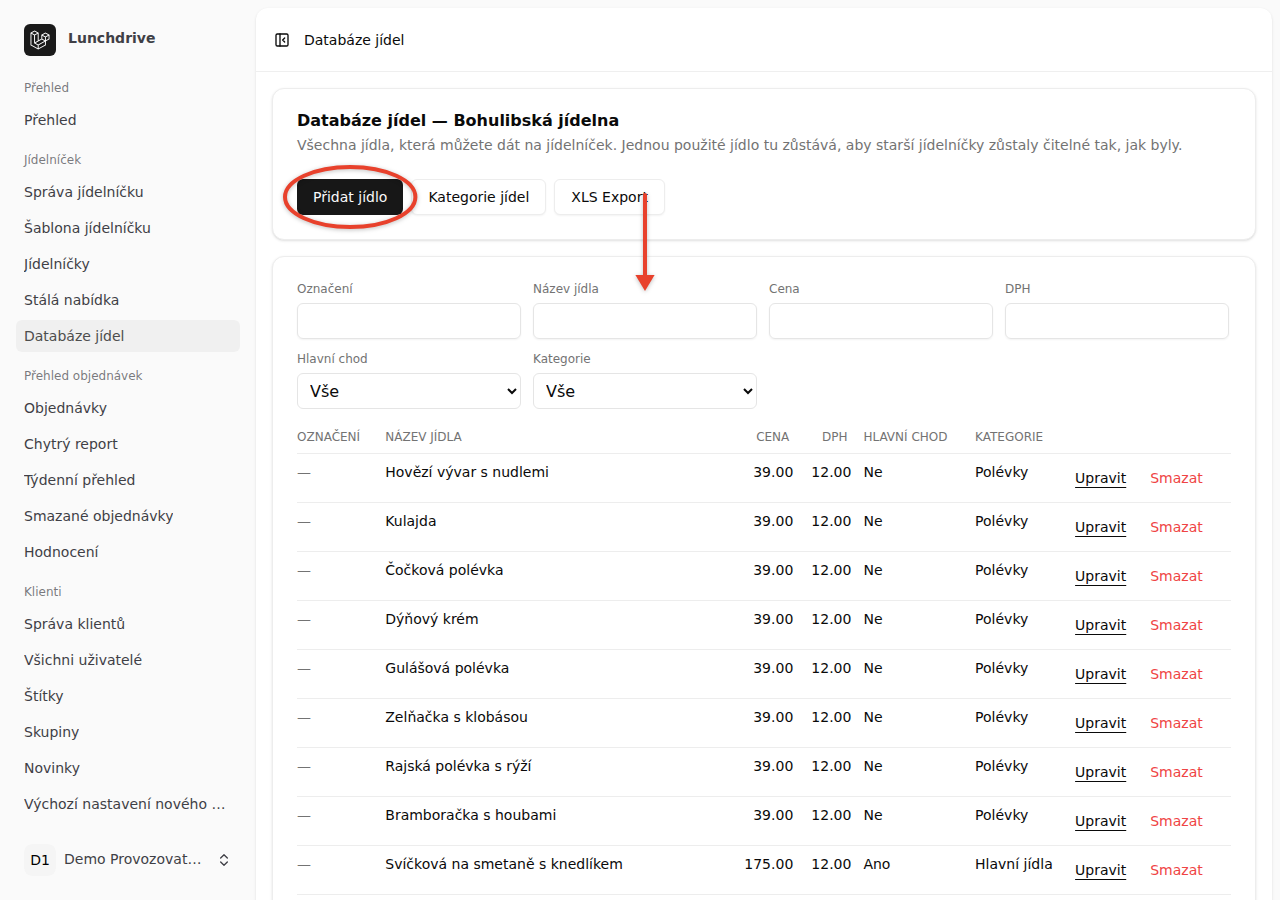Click Smazat for Kulajda

(x=1176, y=527)
